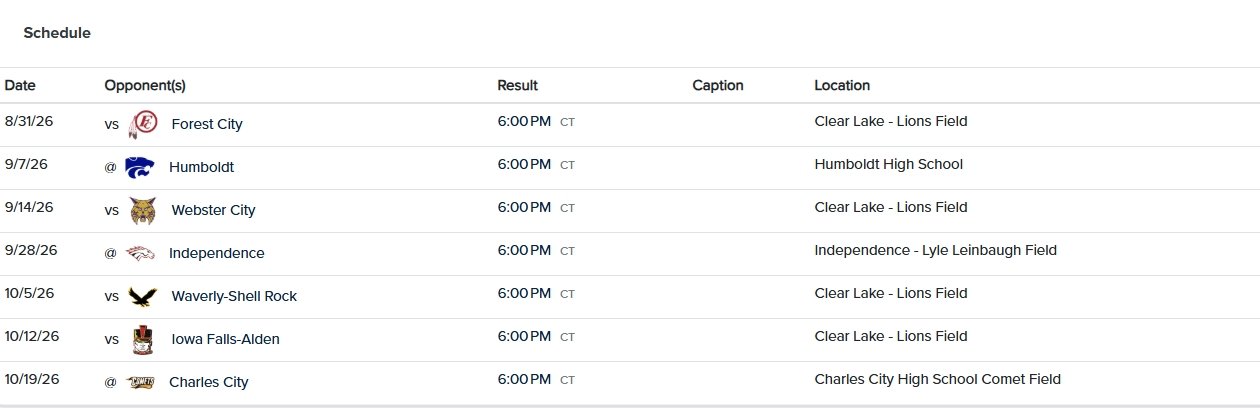
Task: Click the Humboldt wildcat logo
Action: [139, 167]
